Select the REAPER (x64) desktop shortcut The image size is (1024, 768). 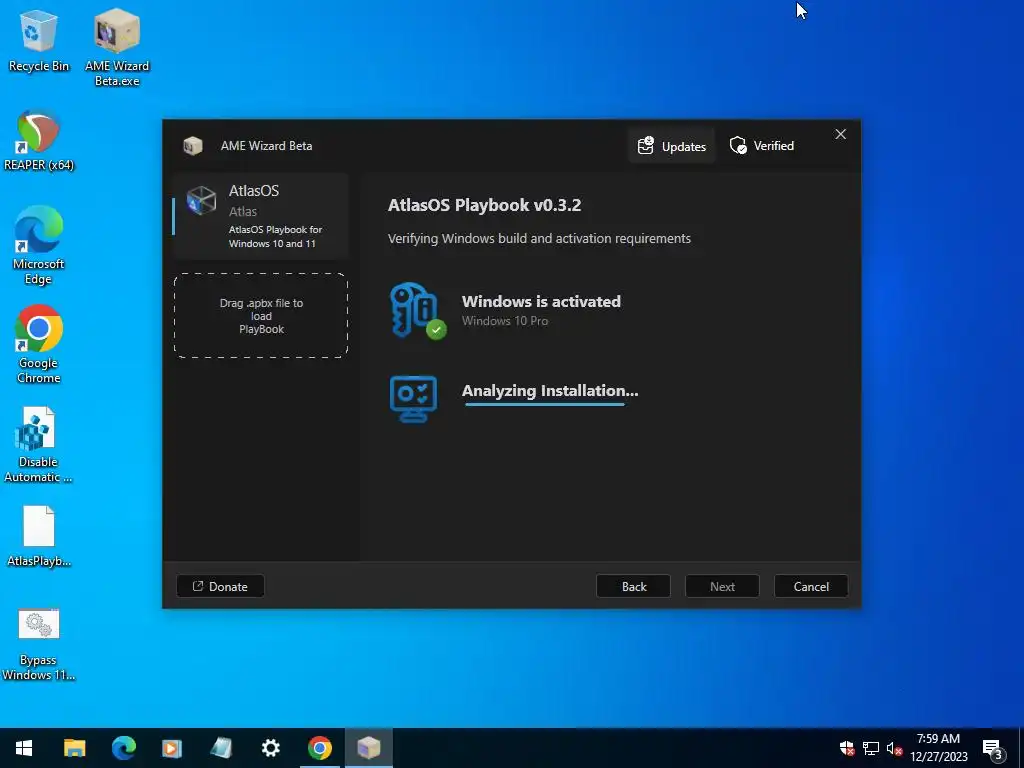tap(39, 140)
